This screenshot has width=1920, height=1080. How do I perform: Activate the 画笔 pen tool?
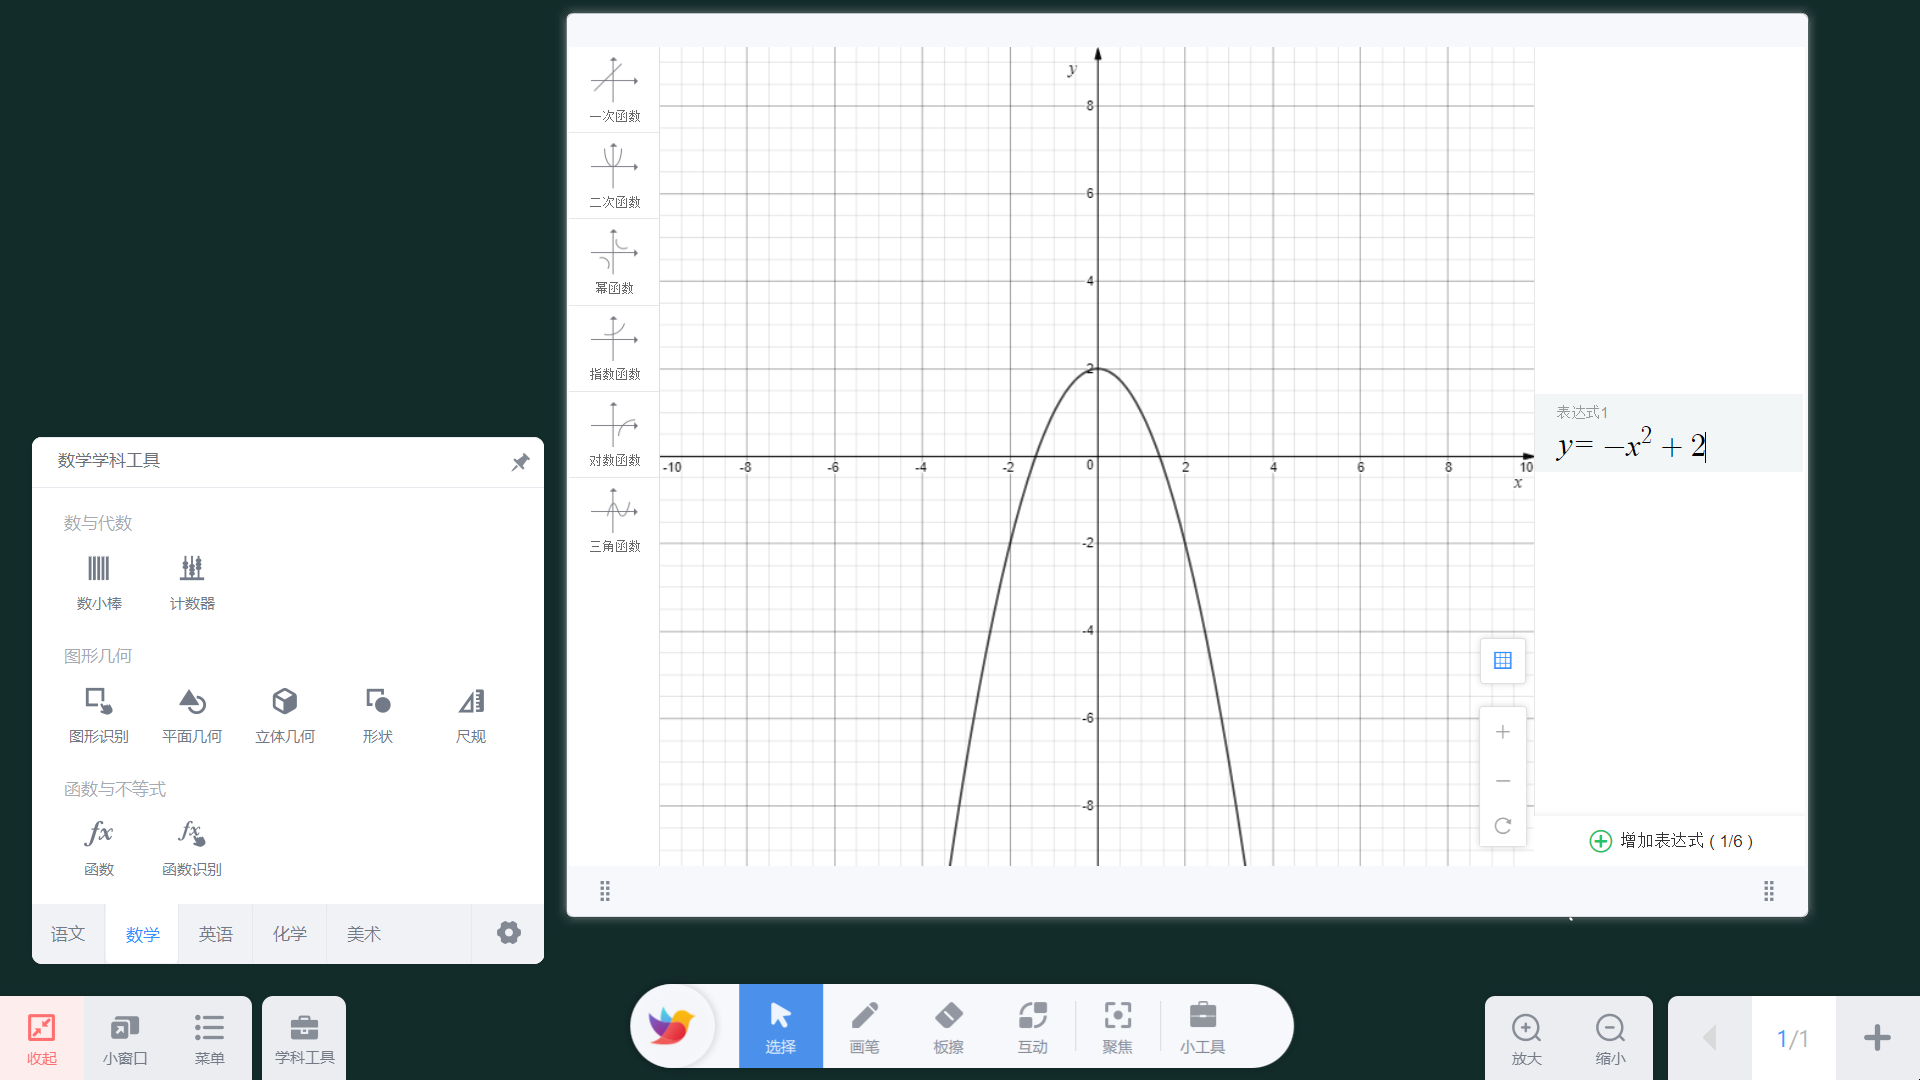click(x=864, y=1027)
